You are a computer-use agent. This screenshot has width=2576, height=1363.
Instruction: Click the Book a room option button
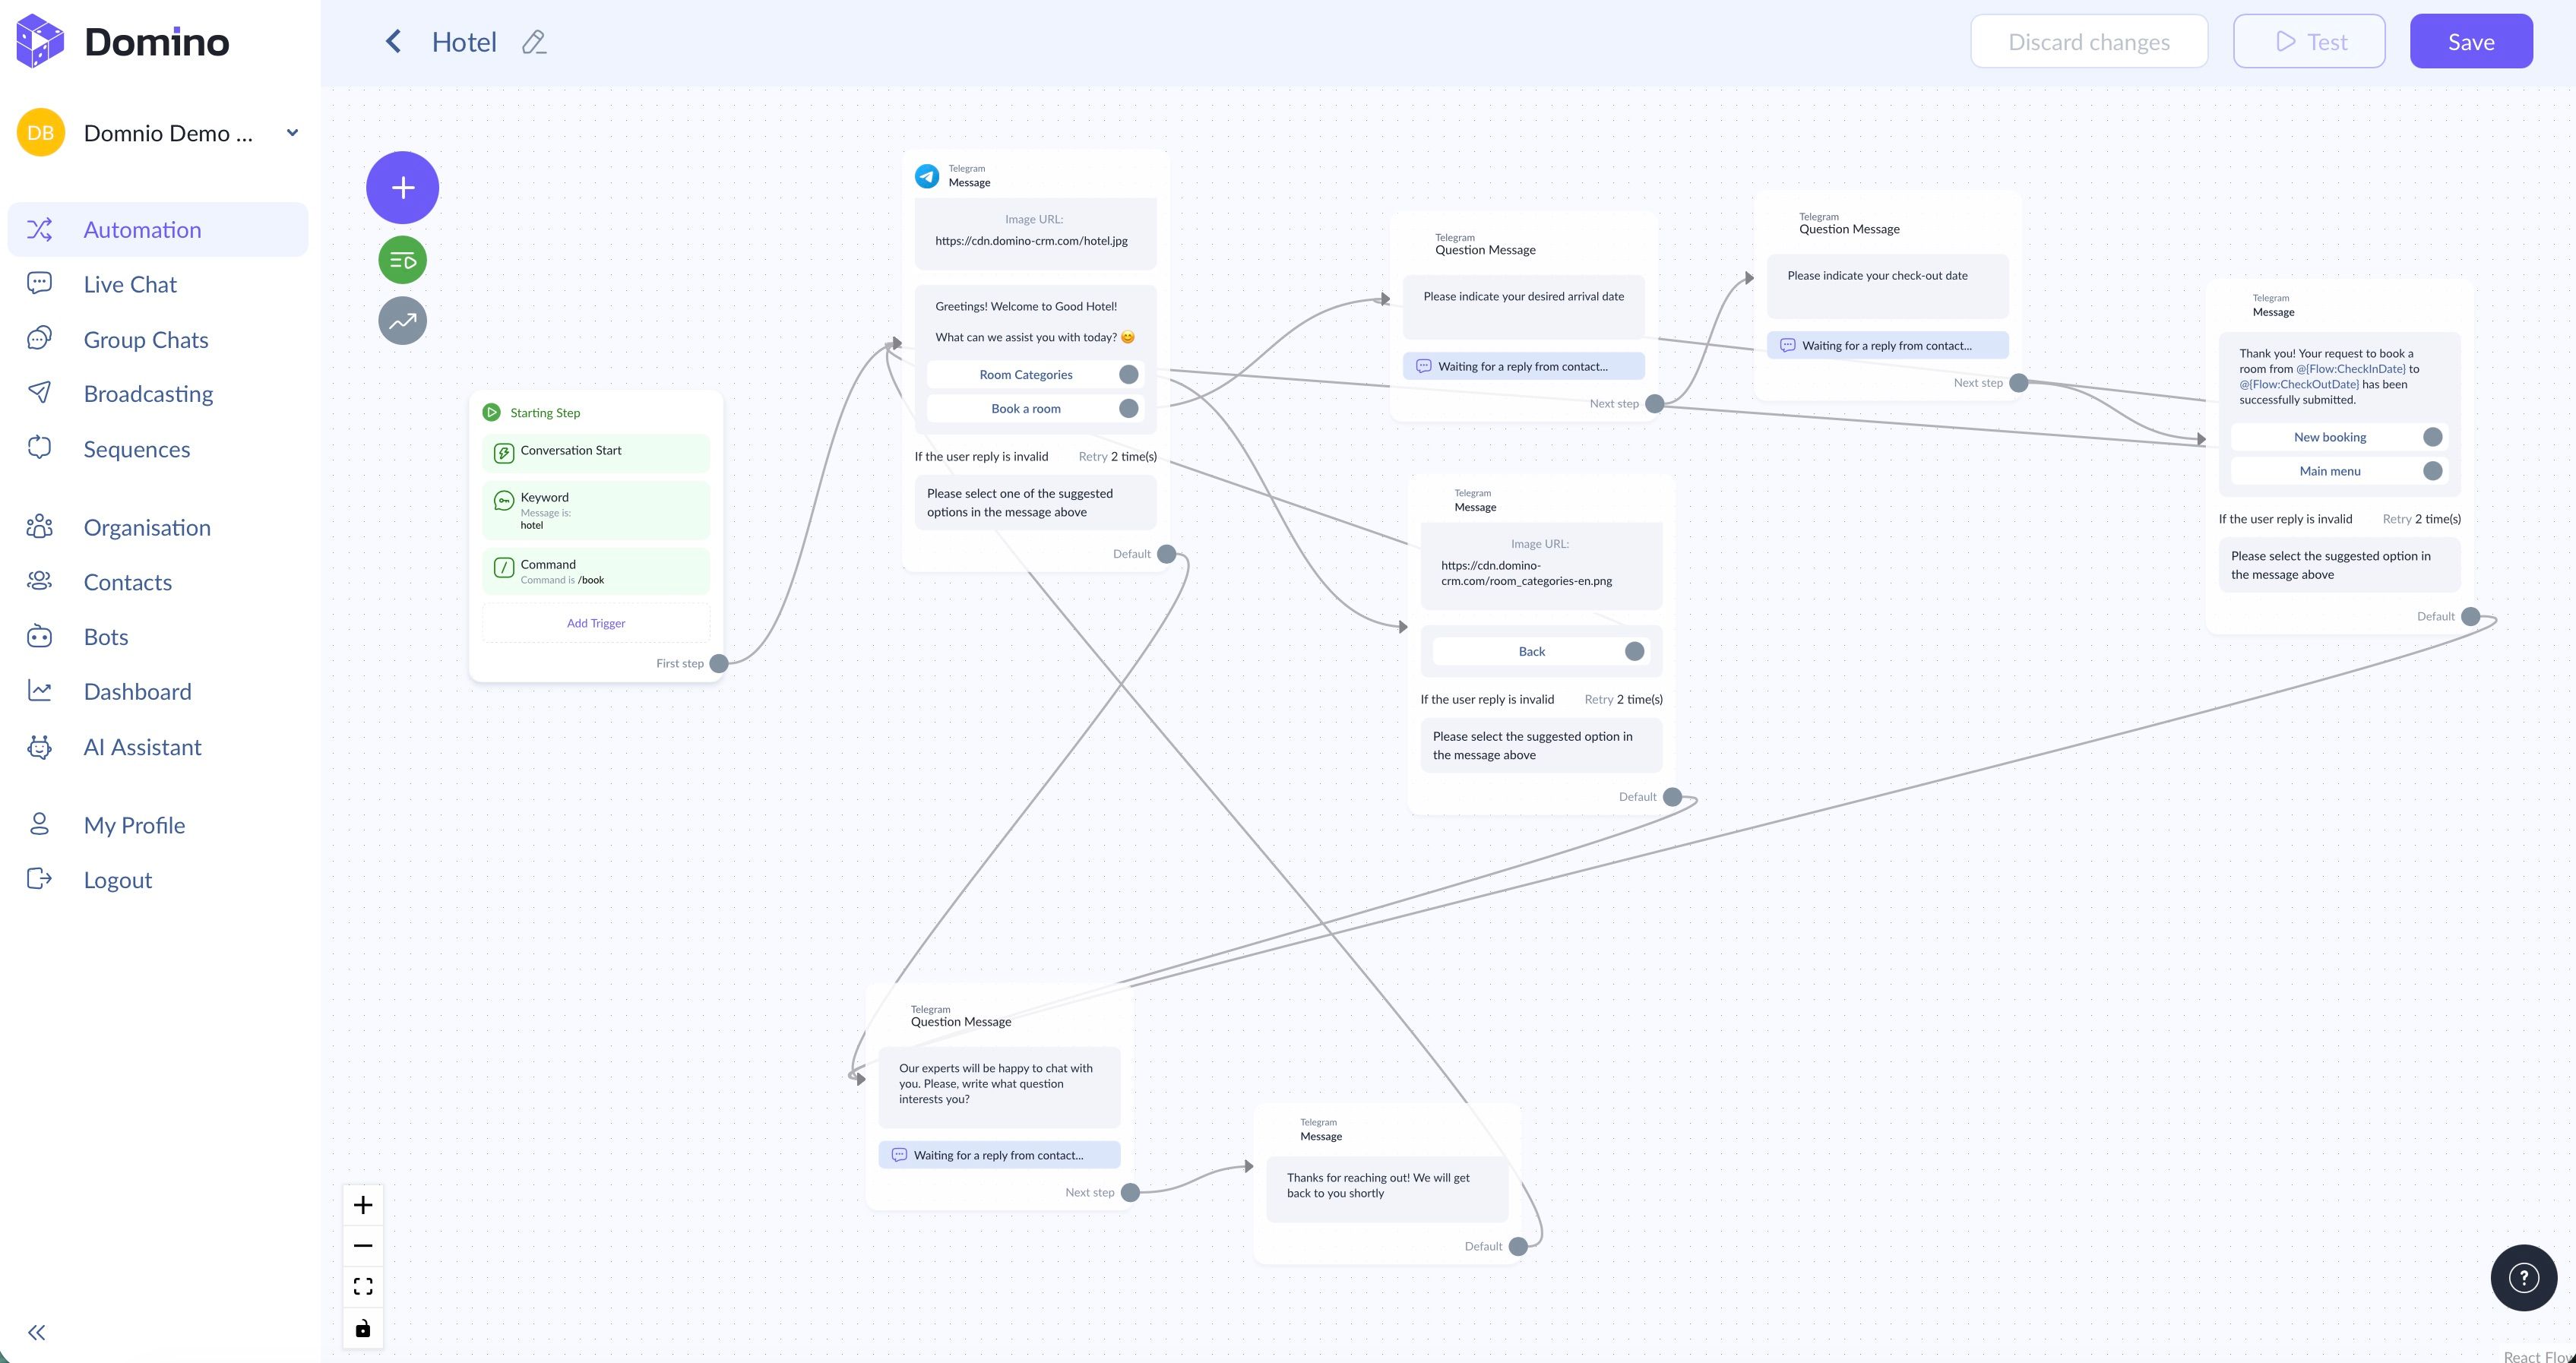(x=1025, y=409)
